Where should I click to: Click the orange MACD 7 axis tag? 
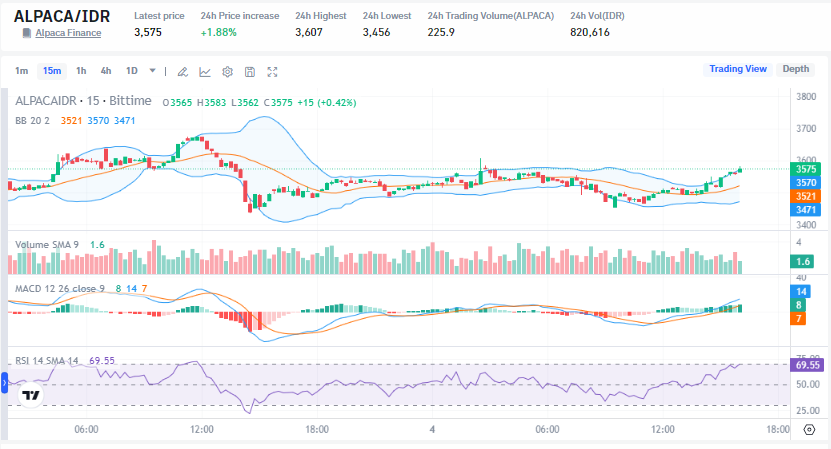[799, 318]
